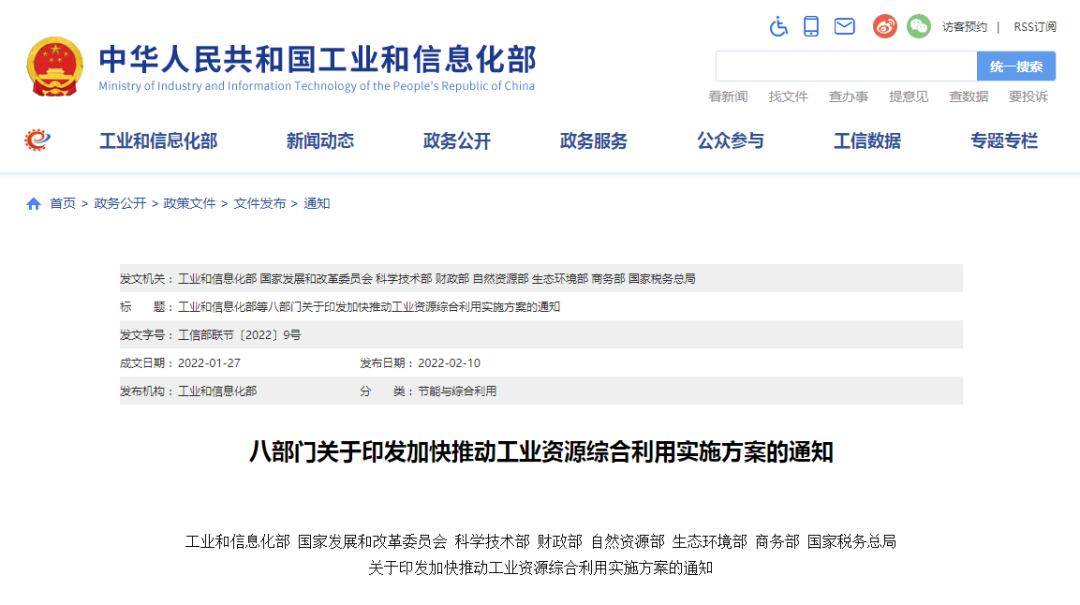Image resolution: width=1080 pixels, height=605 pixels.
Task: Open the 工信数据 navigation menu
Action: (866, 141)
